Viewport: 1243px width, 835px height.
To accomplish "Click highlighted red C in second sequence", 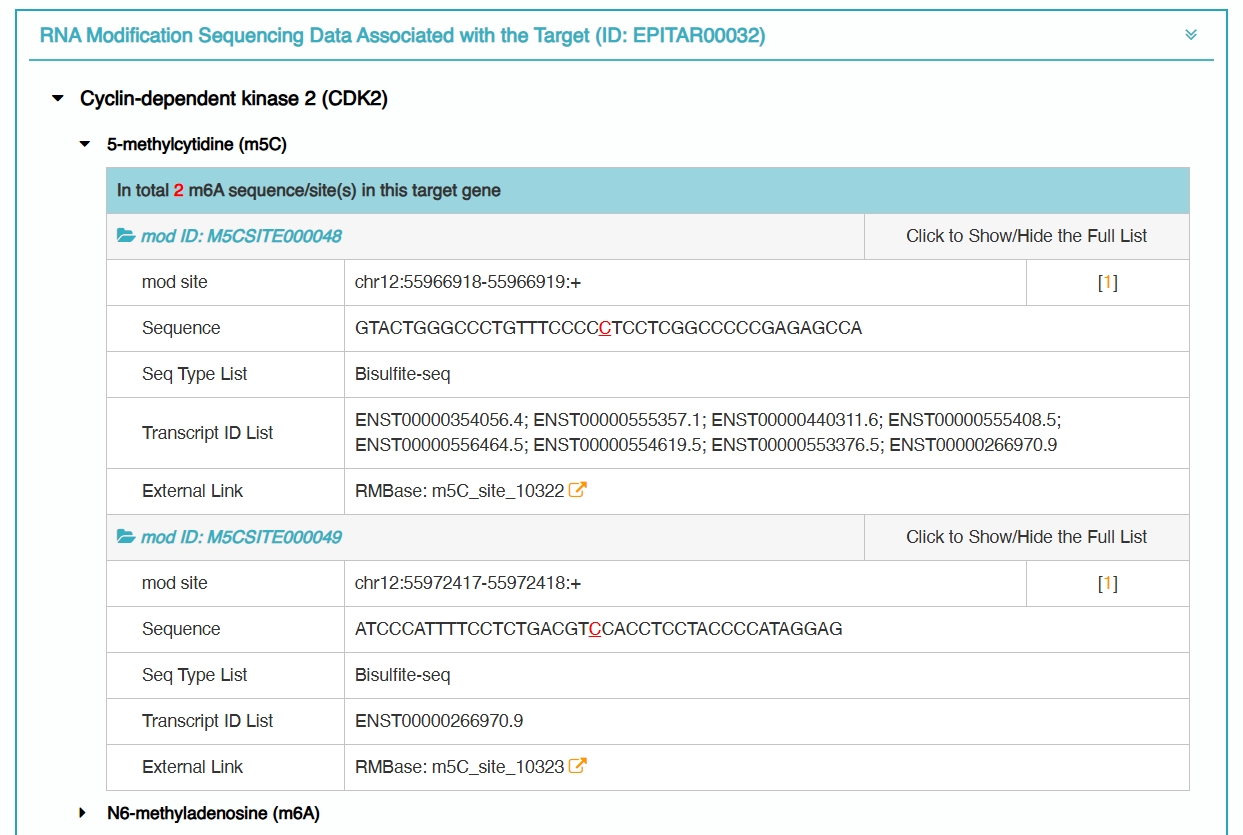I will [x=595, y=629].
